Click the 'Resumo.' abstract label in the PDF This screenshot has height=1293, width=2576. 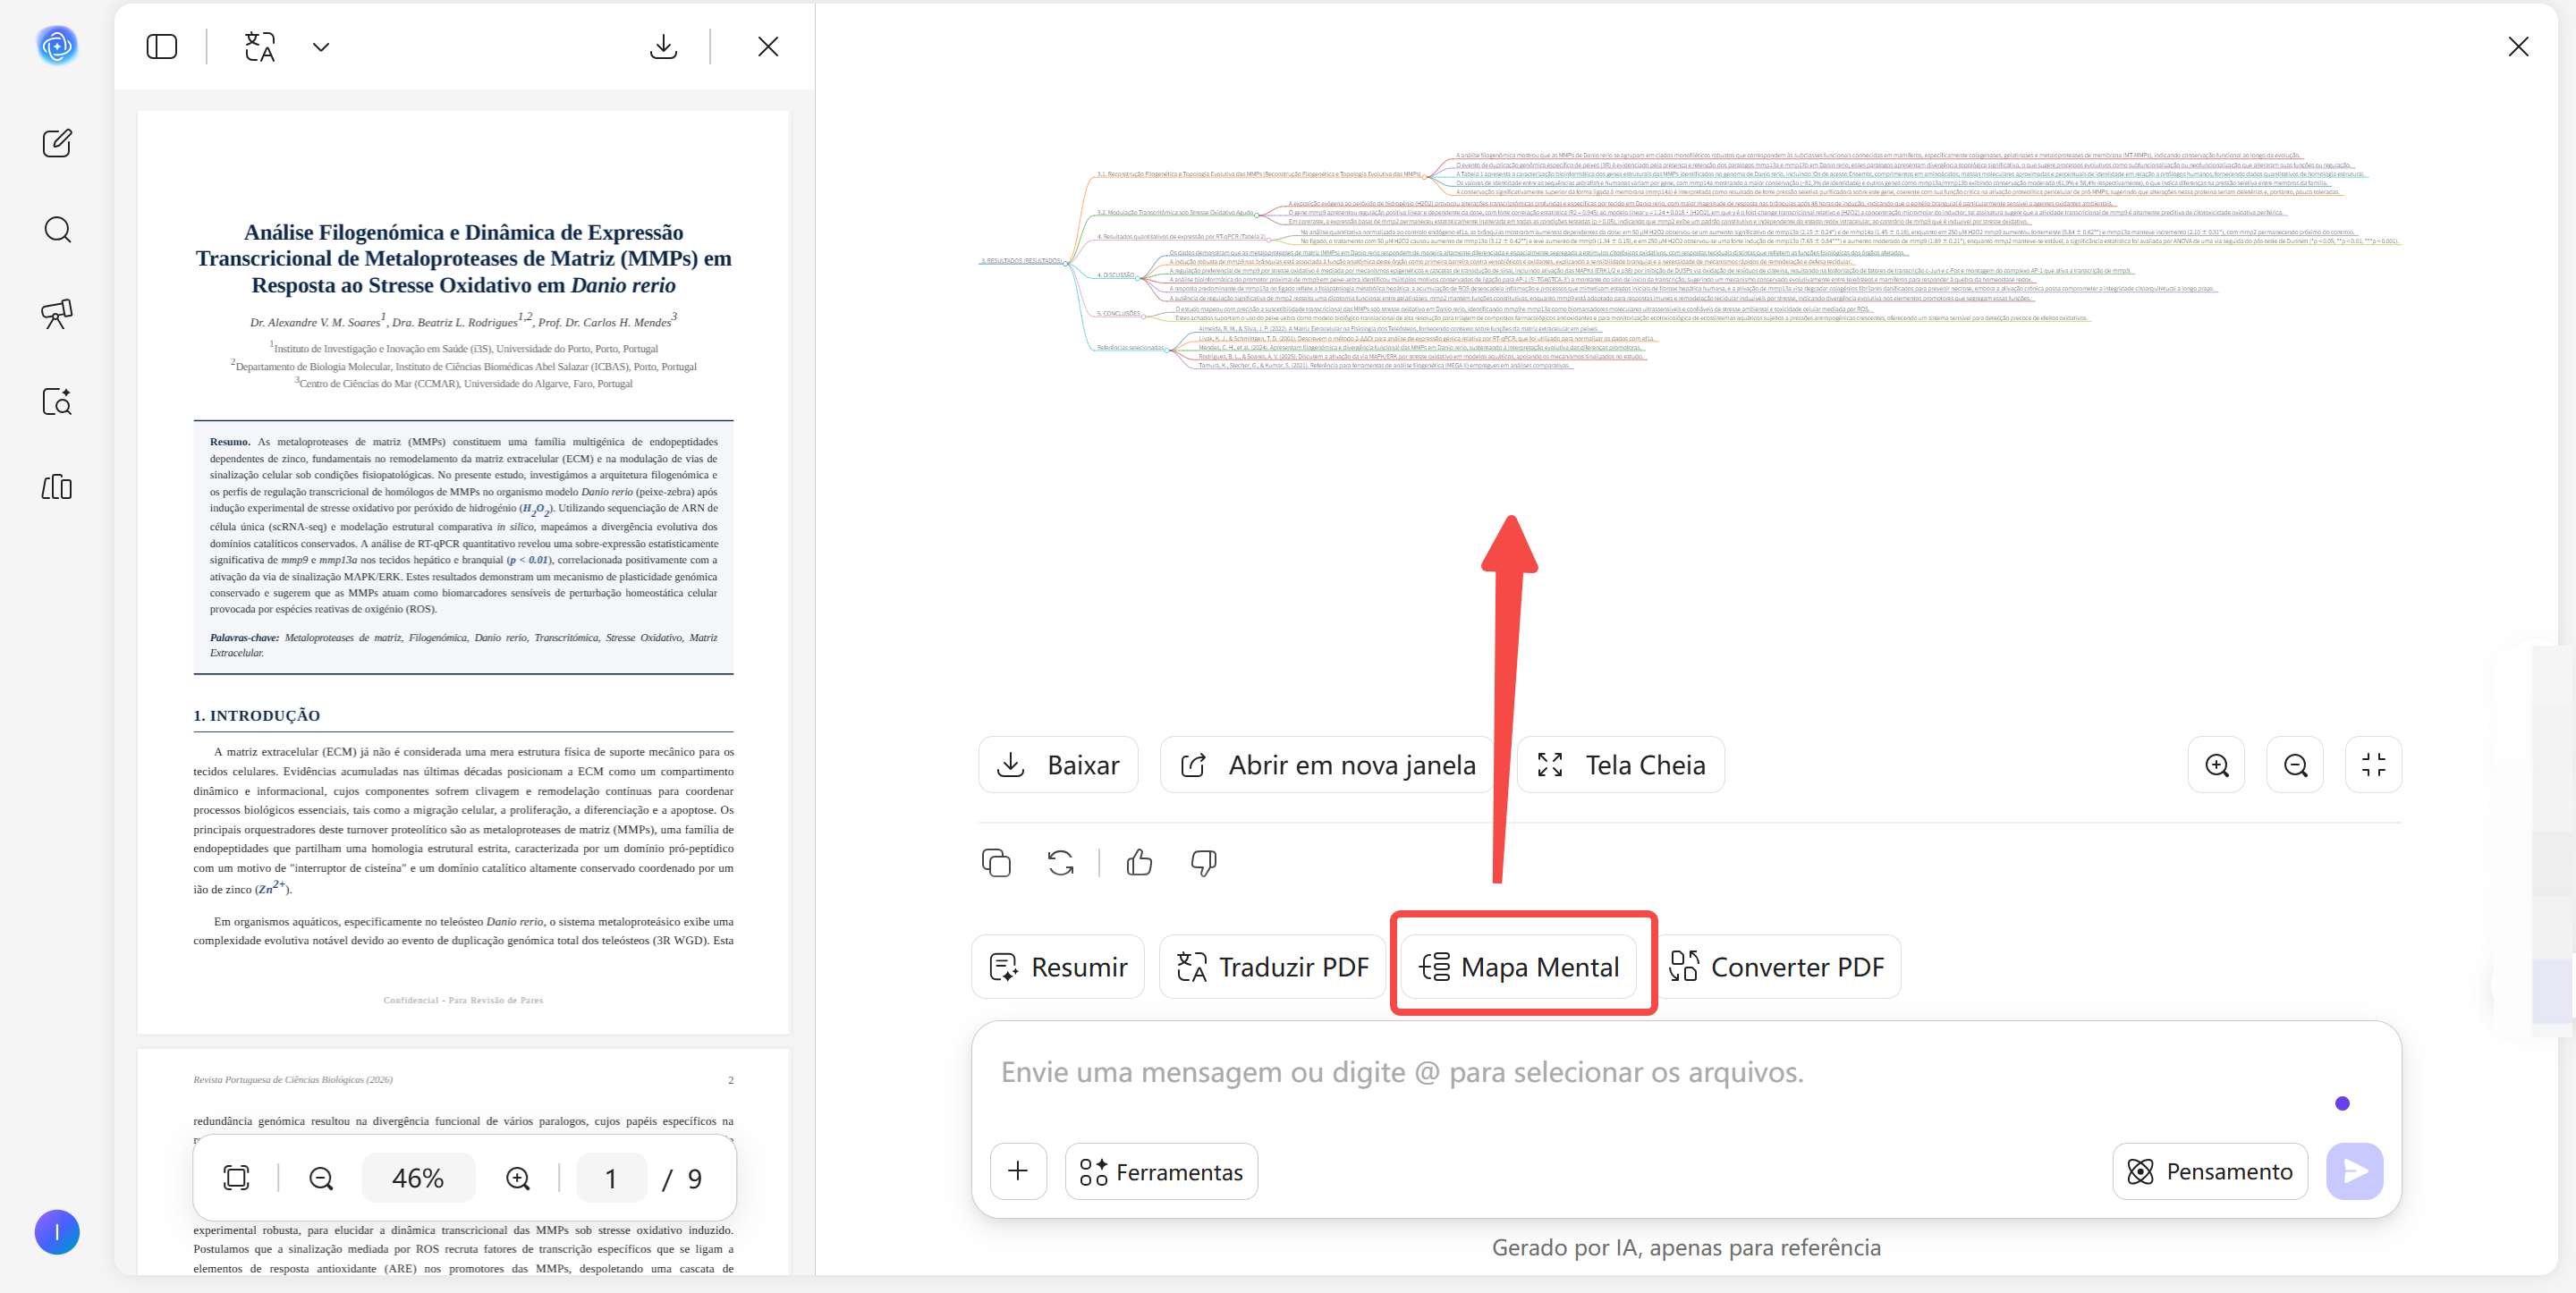230,441
